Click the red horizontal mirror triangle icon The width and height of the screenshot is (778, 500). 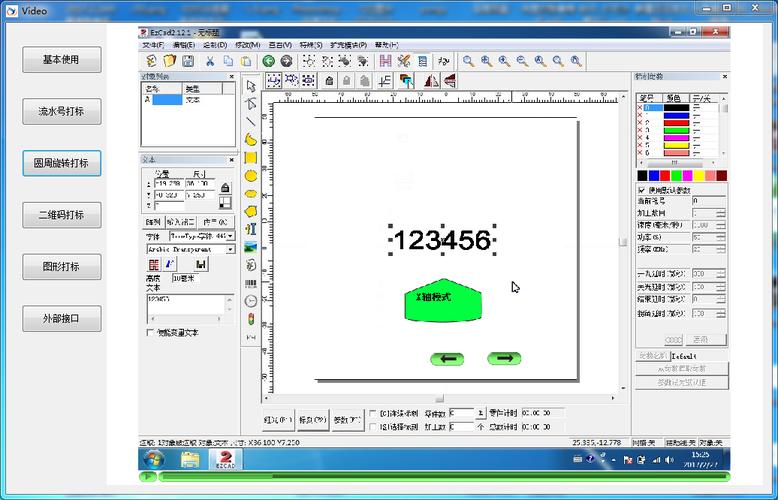[x=432, y=80]
